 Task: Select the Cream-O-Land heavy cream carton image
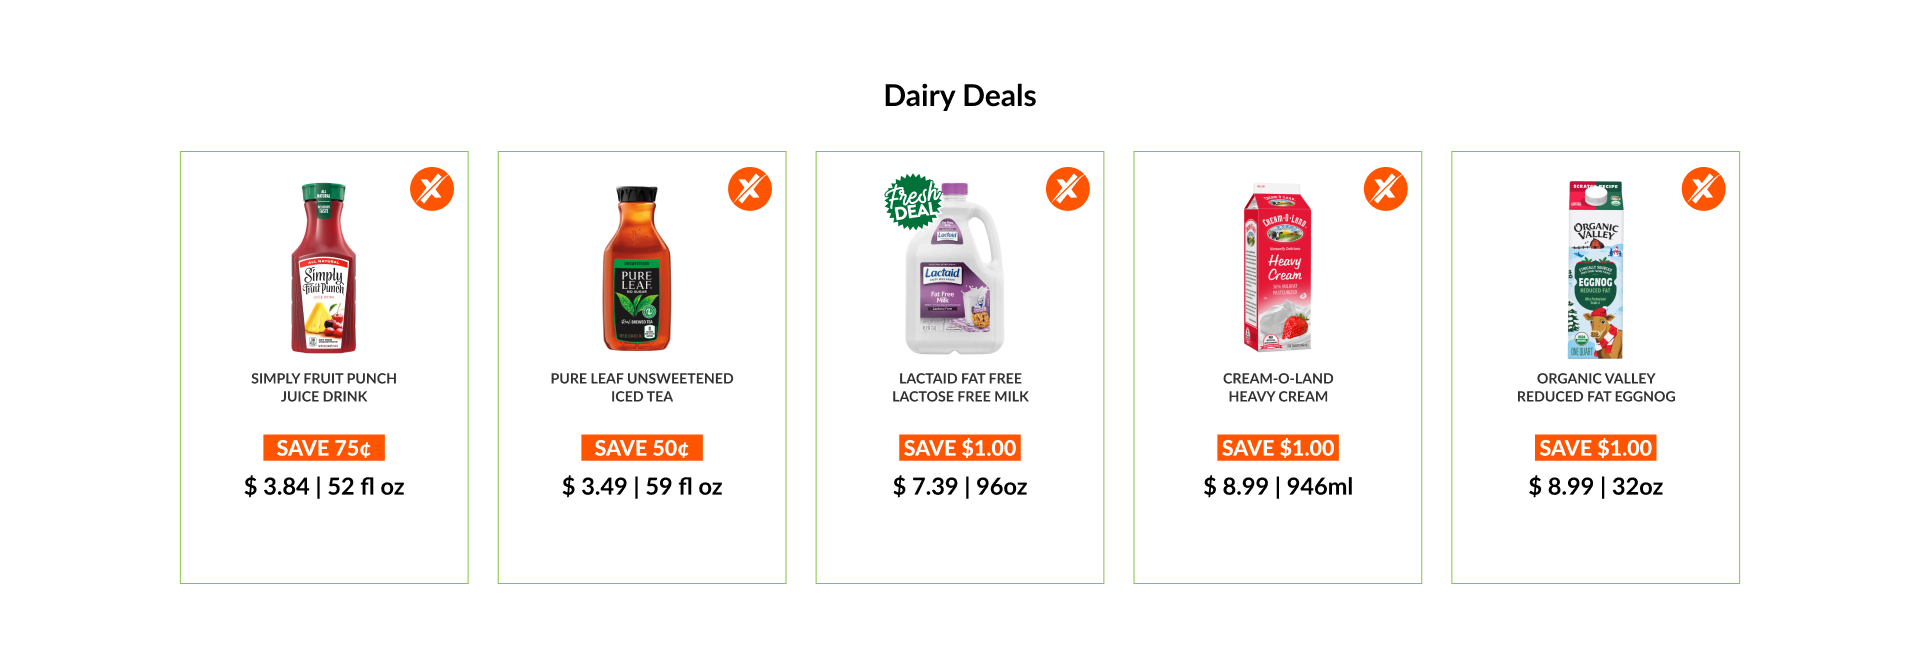(1277, 268)
